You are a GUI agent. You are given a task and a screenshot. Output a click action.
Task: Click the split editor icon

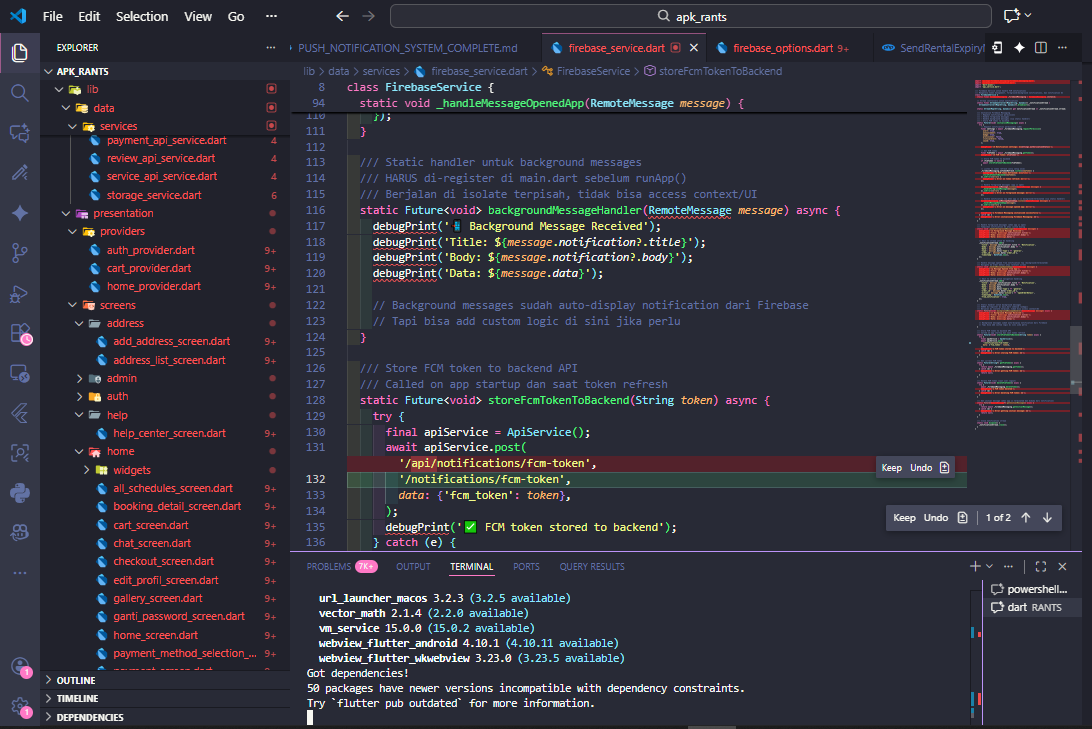coord(1040,47)
